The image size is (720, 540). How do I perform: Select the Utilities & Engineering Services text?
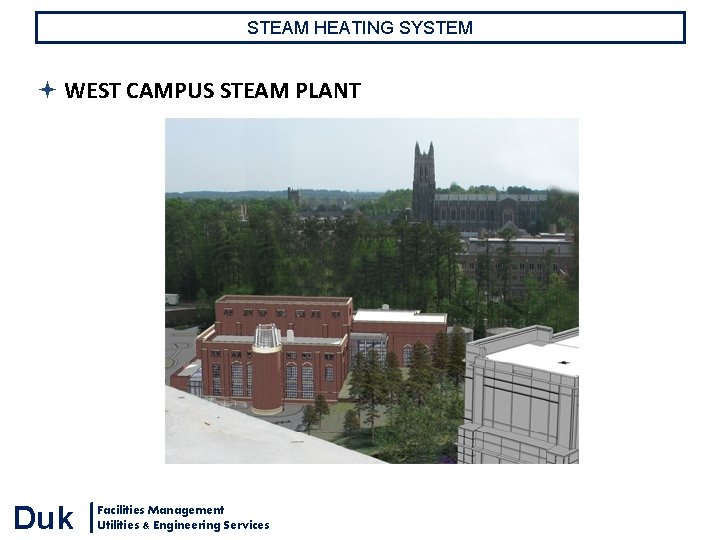[x=183, y=525]
